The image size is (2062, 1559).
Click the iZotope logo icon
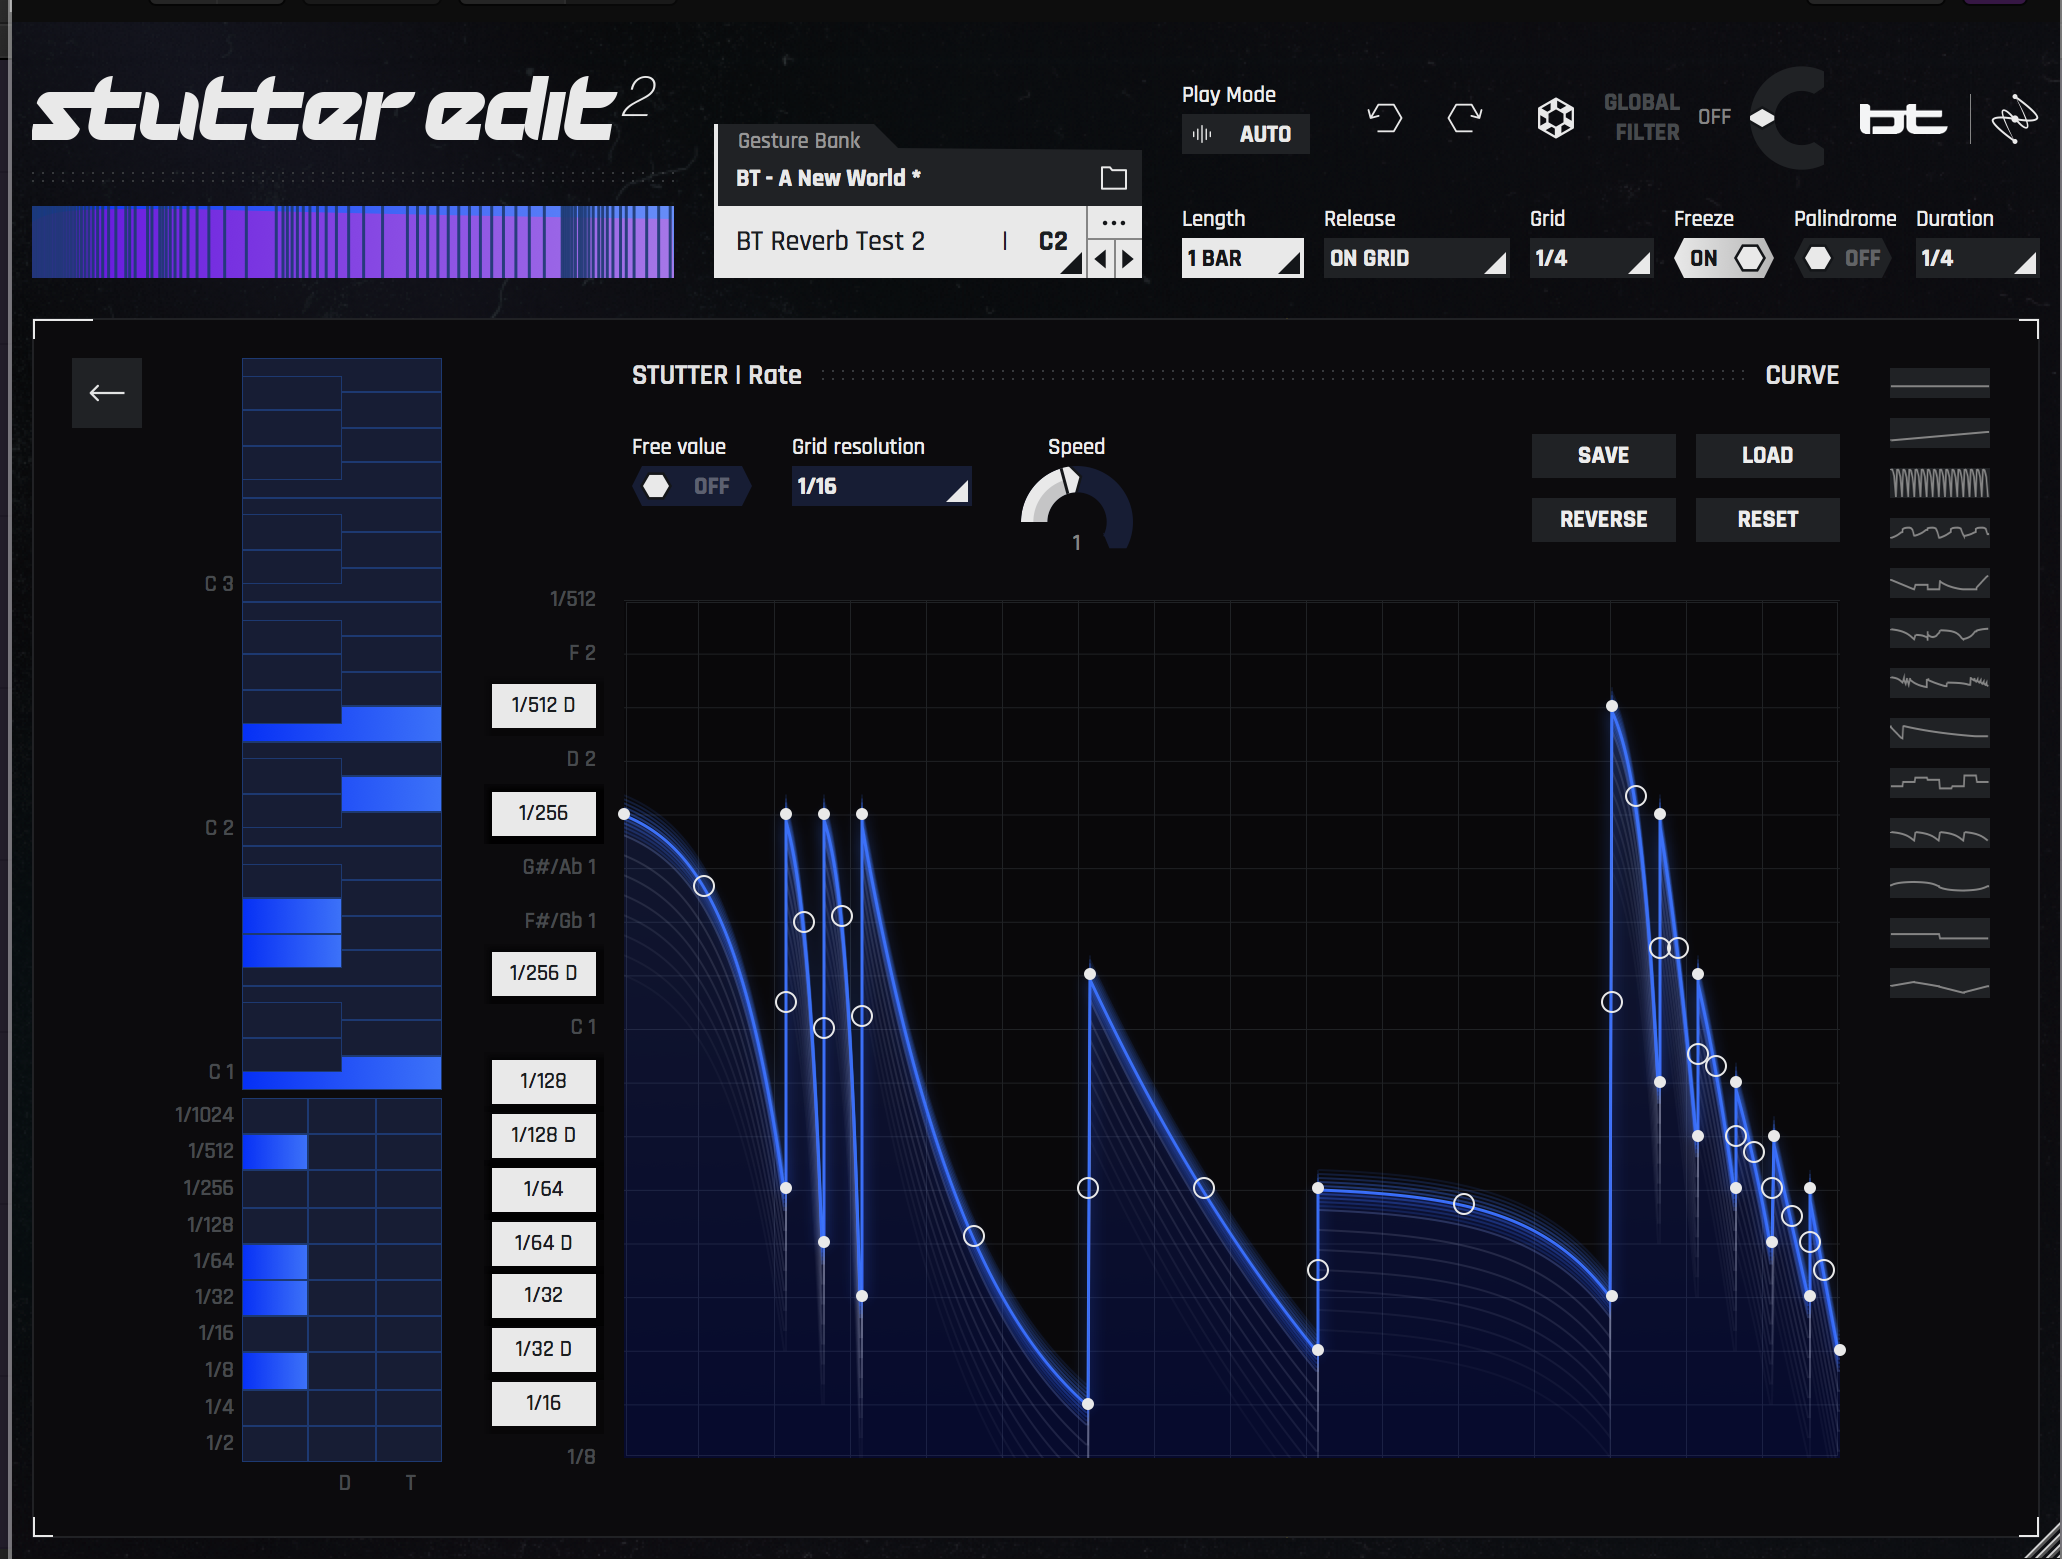click(2013, 119)
